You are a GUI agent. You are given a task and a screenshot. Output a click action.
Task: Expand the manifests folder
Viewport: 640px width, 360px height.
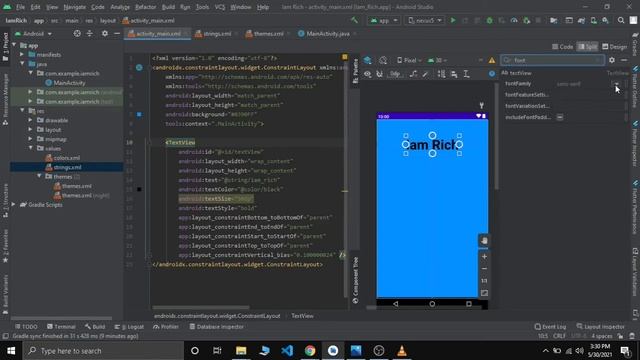[x=22, y=54]
